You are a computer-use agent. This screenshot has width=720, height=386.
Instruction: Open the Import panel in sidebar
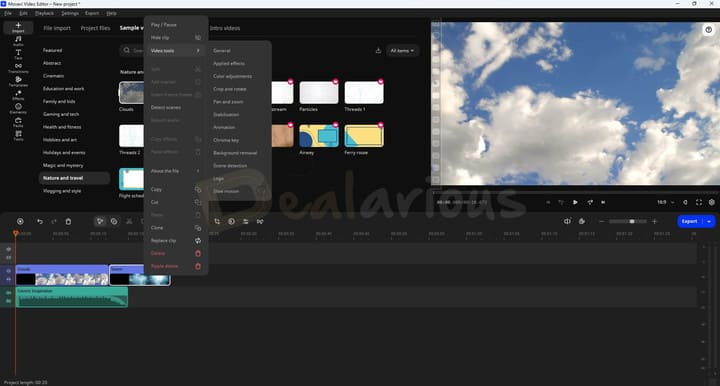pos(18,28)
